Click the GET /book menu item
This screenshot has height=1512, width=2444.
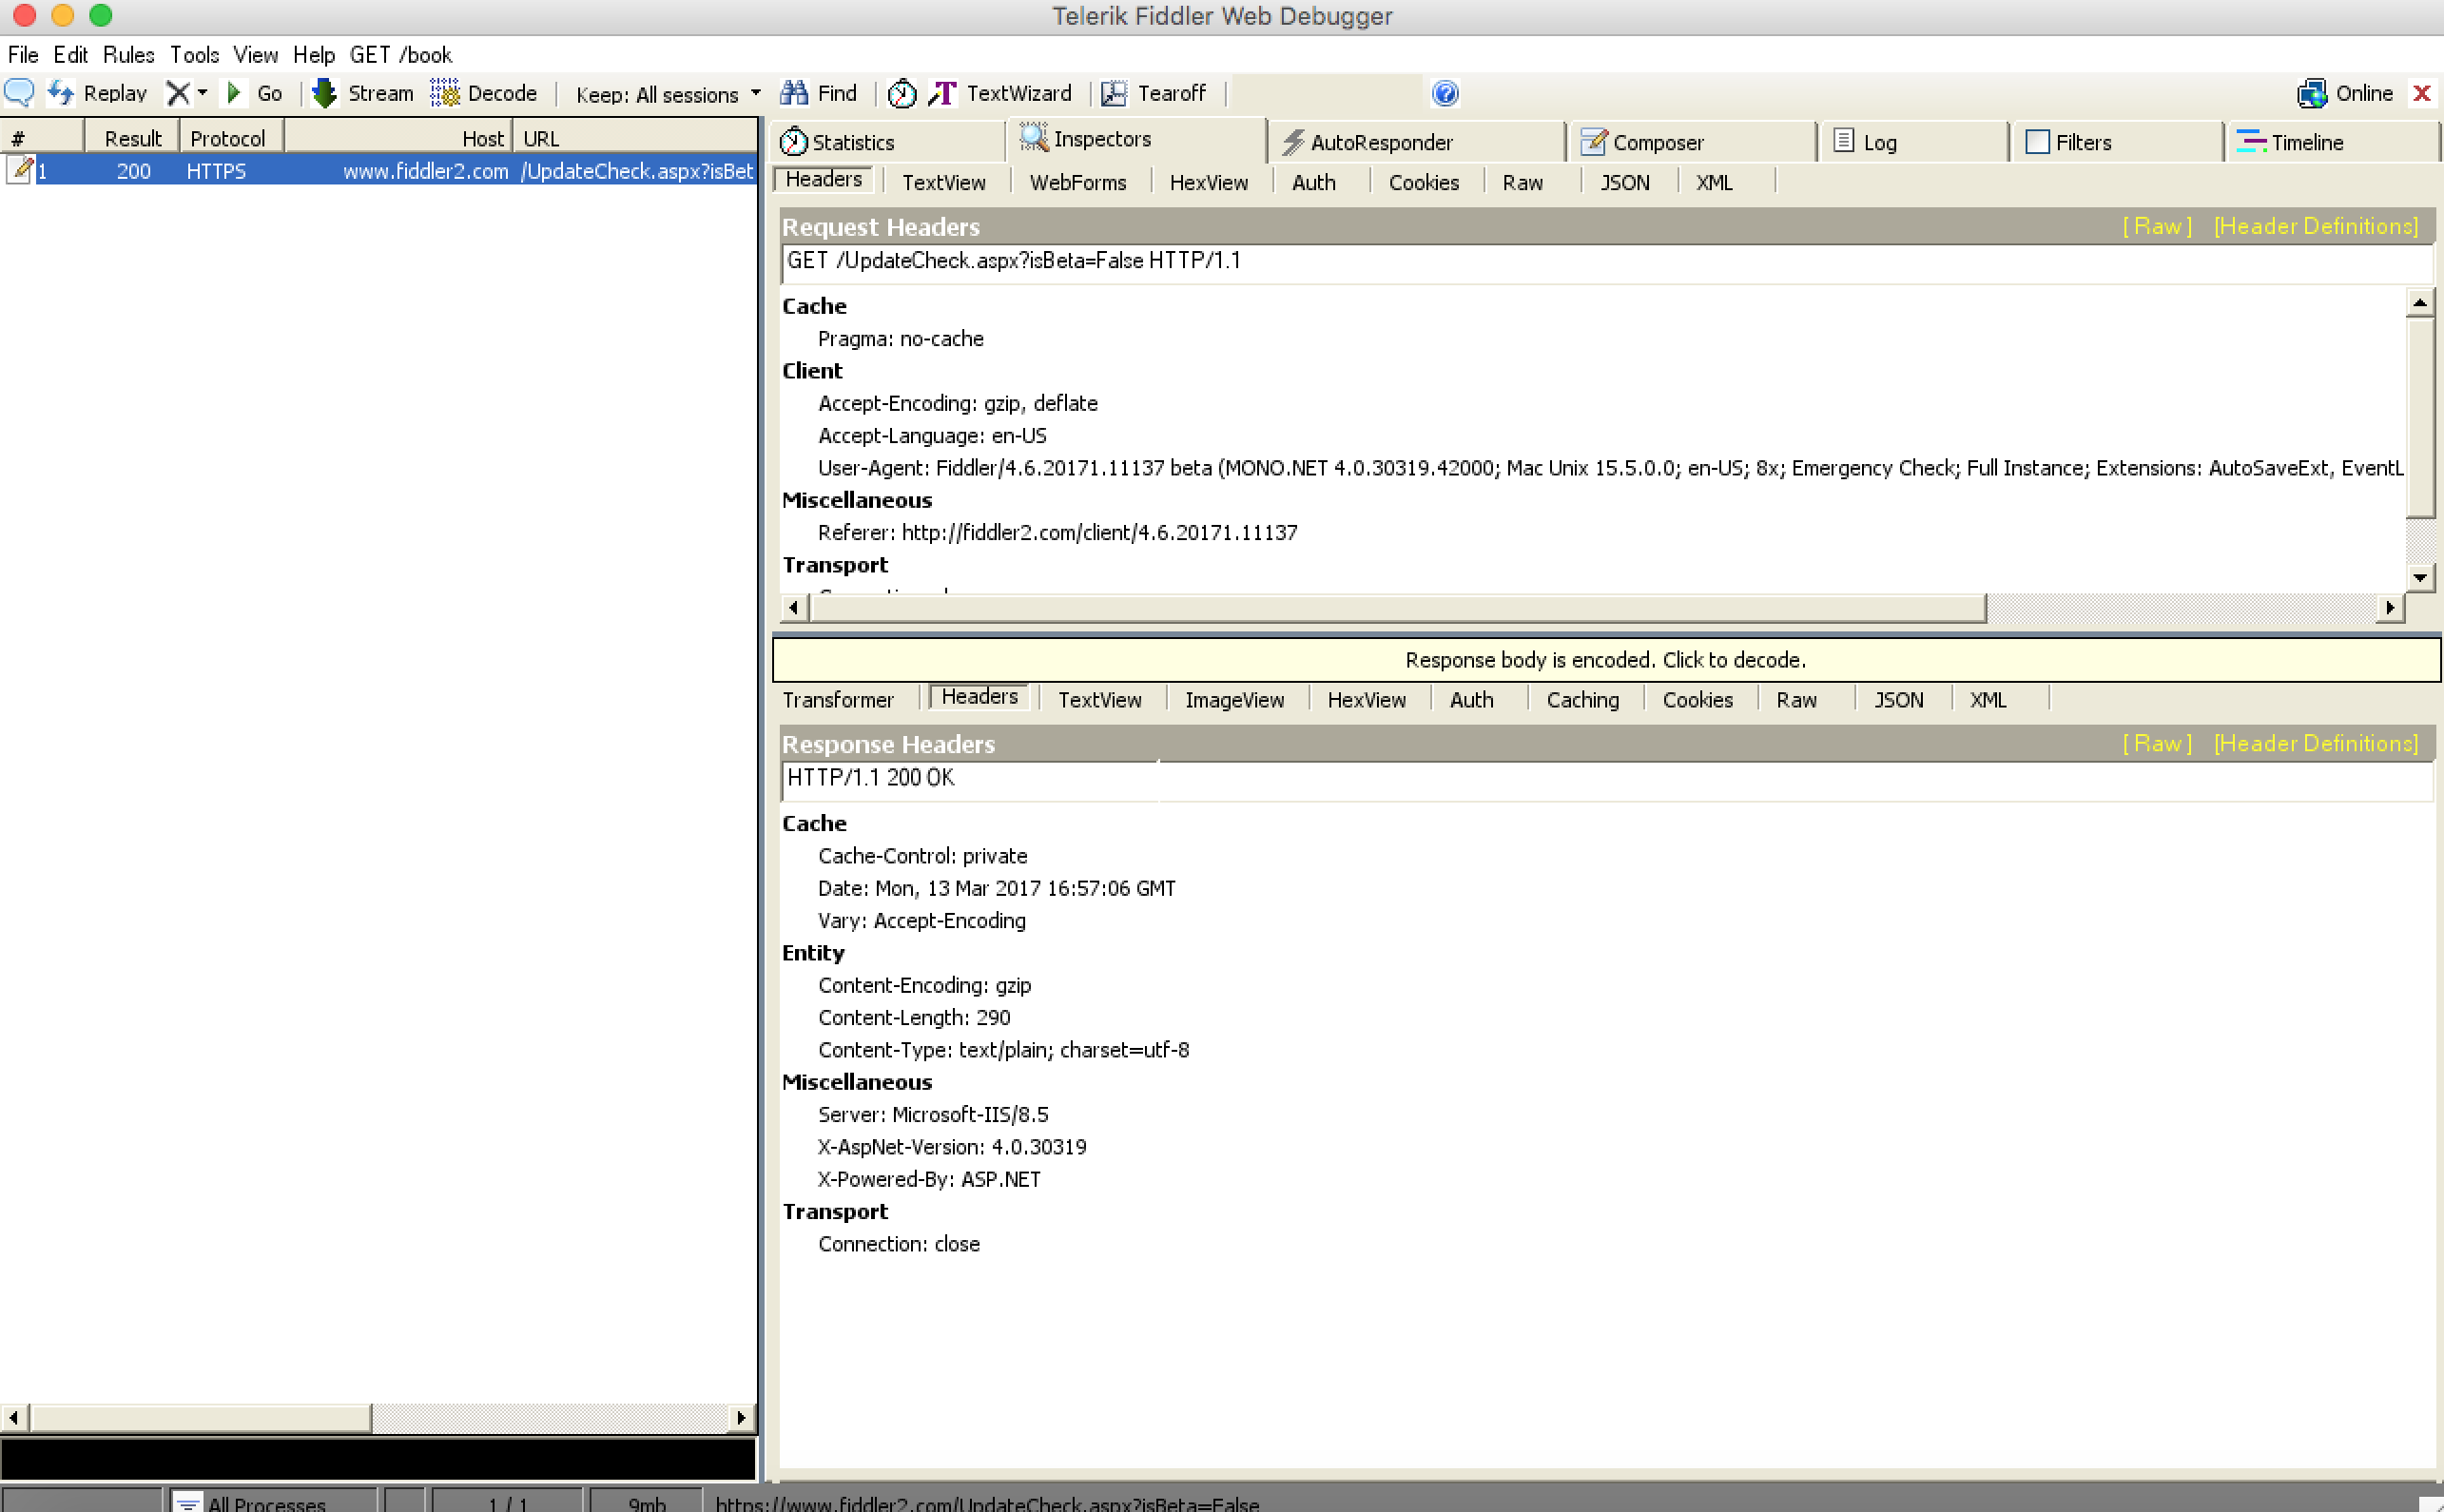point(401,55)
